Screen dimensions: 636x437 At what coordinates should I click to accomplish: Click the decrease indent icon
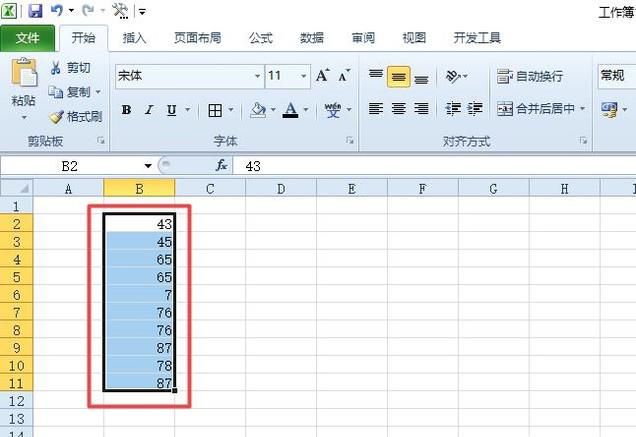[x=453, y=109]
